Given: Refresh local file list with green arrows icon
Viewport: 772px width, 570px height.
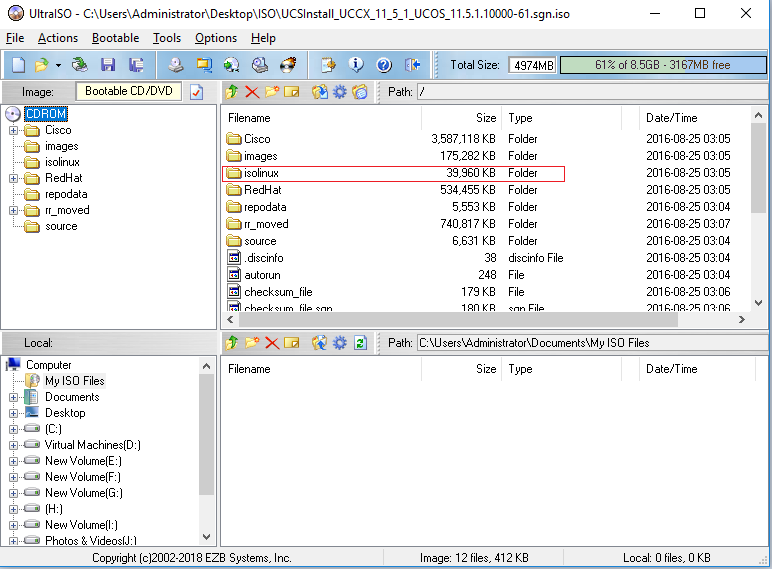Looking at the screenshot, I should pos(360,343).
